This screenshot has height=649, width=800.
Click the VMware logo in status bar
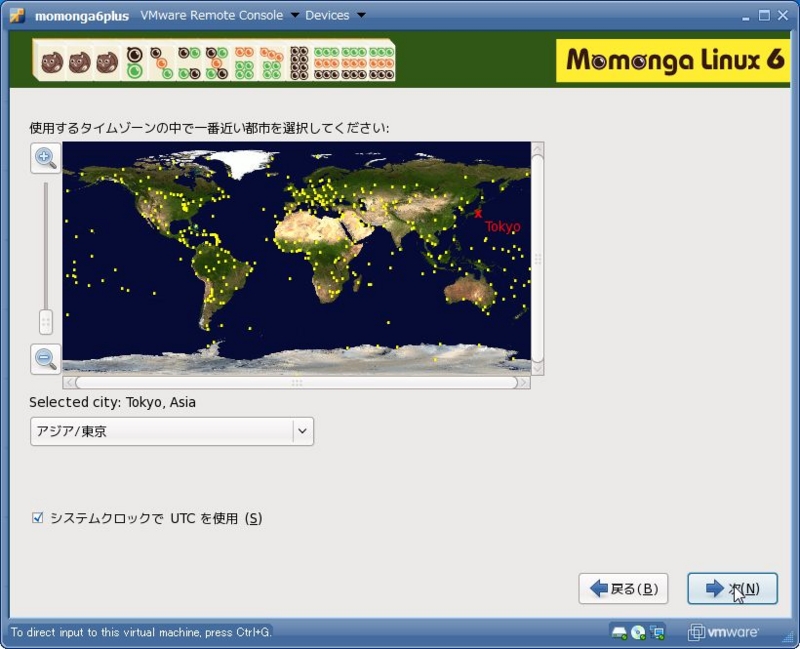pyautogui.click(x=722, y=632)
